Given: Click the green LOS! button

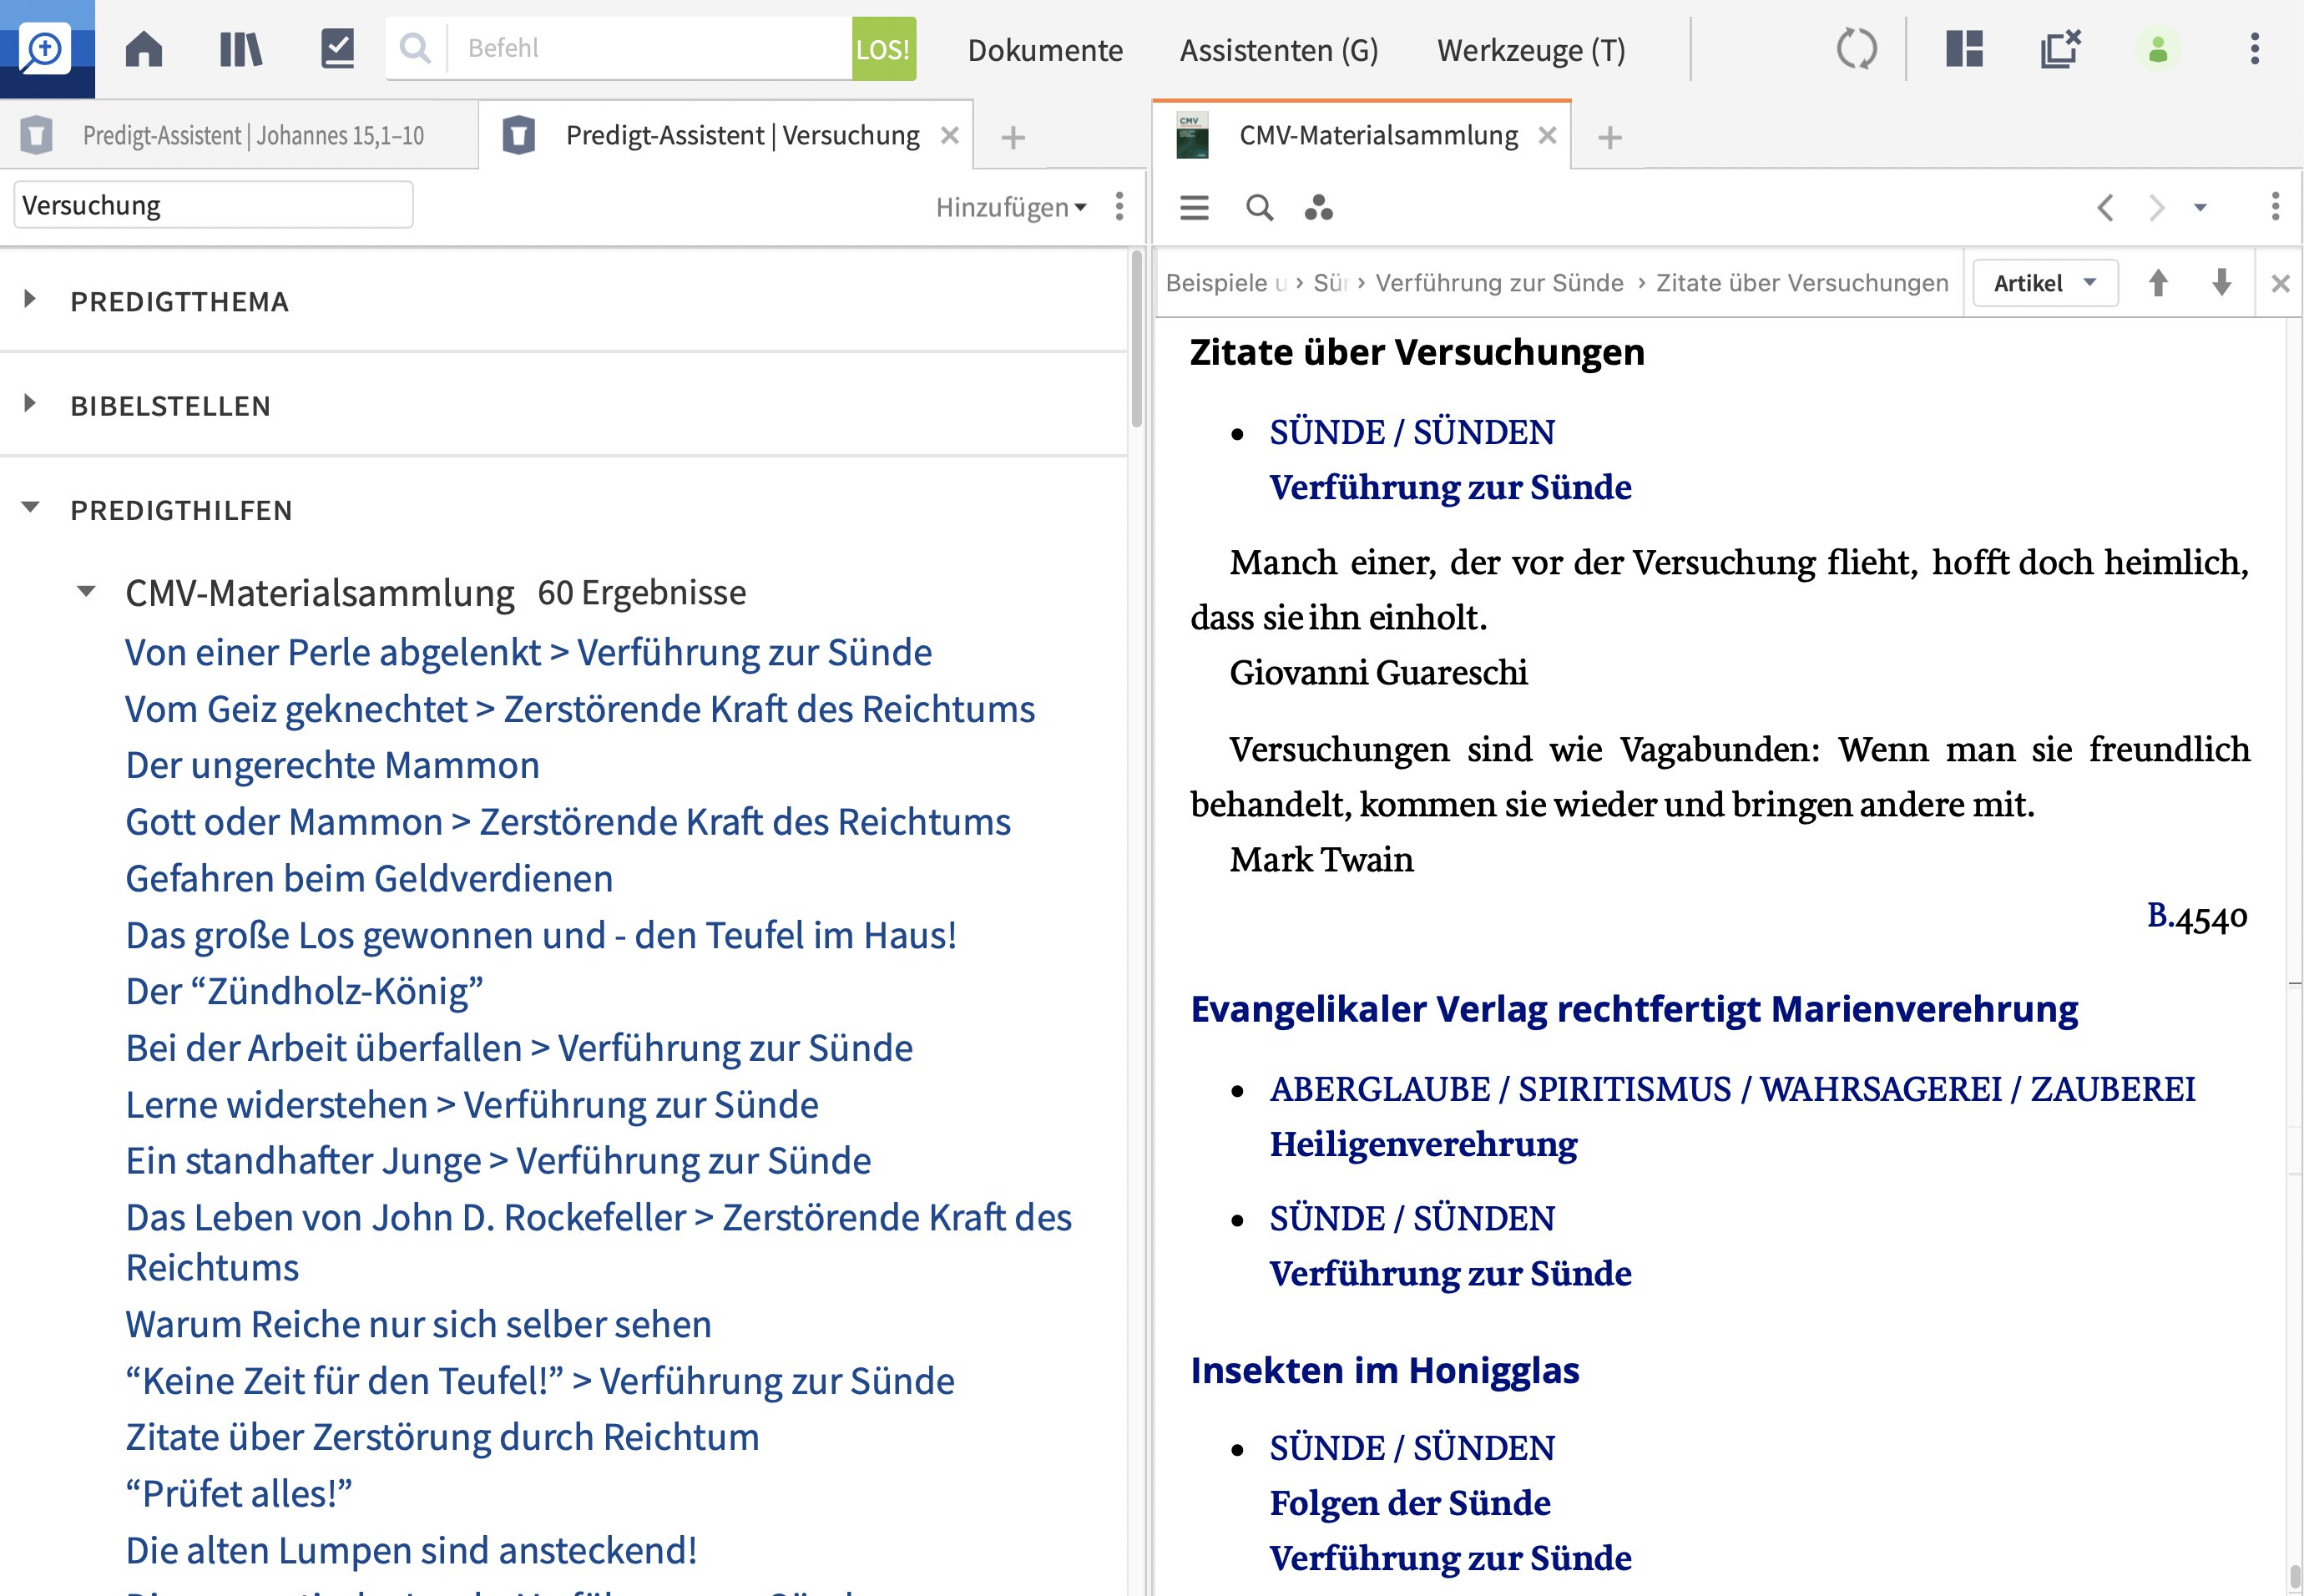Looking at the screenshot, I should pyautogui.click(x=883, y=48).
